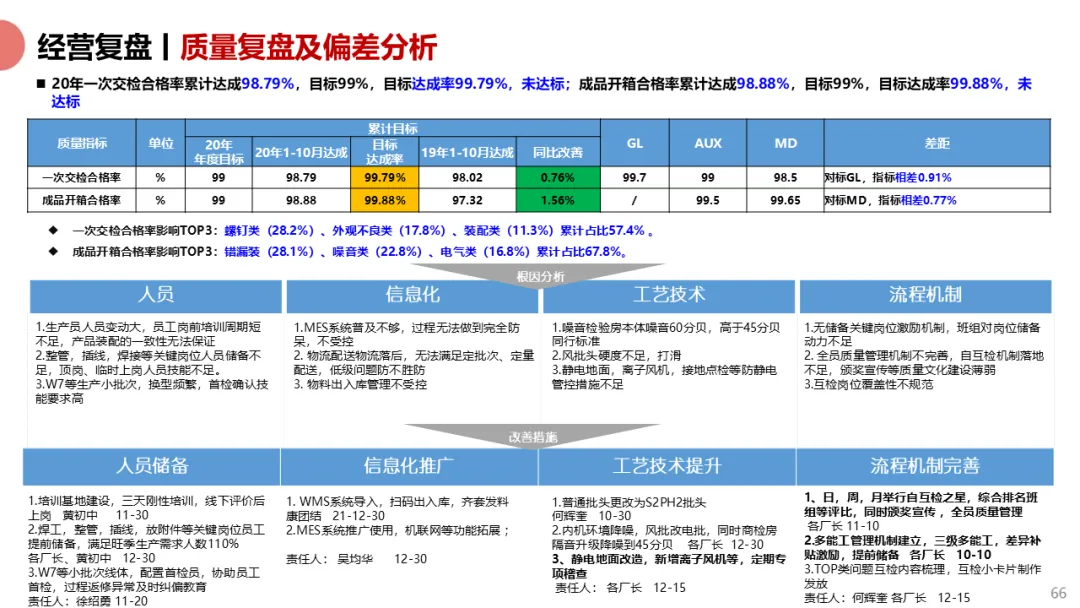Viewport: 1080px width, 608px height.
Task: Click the text '1.无储备关键岗位激励机制'
Action: click(877, 328)
